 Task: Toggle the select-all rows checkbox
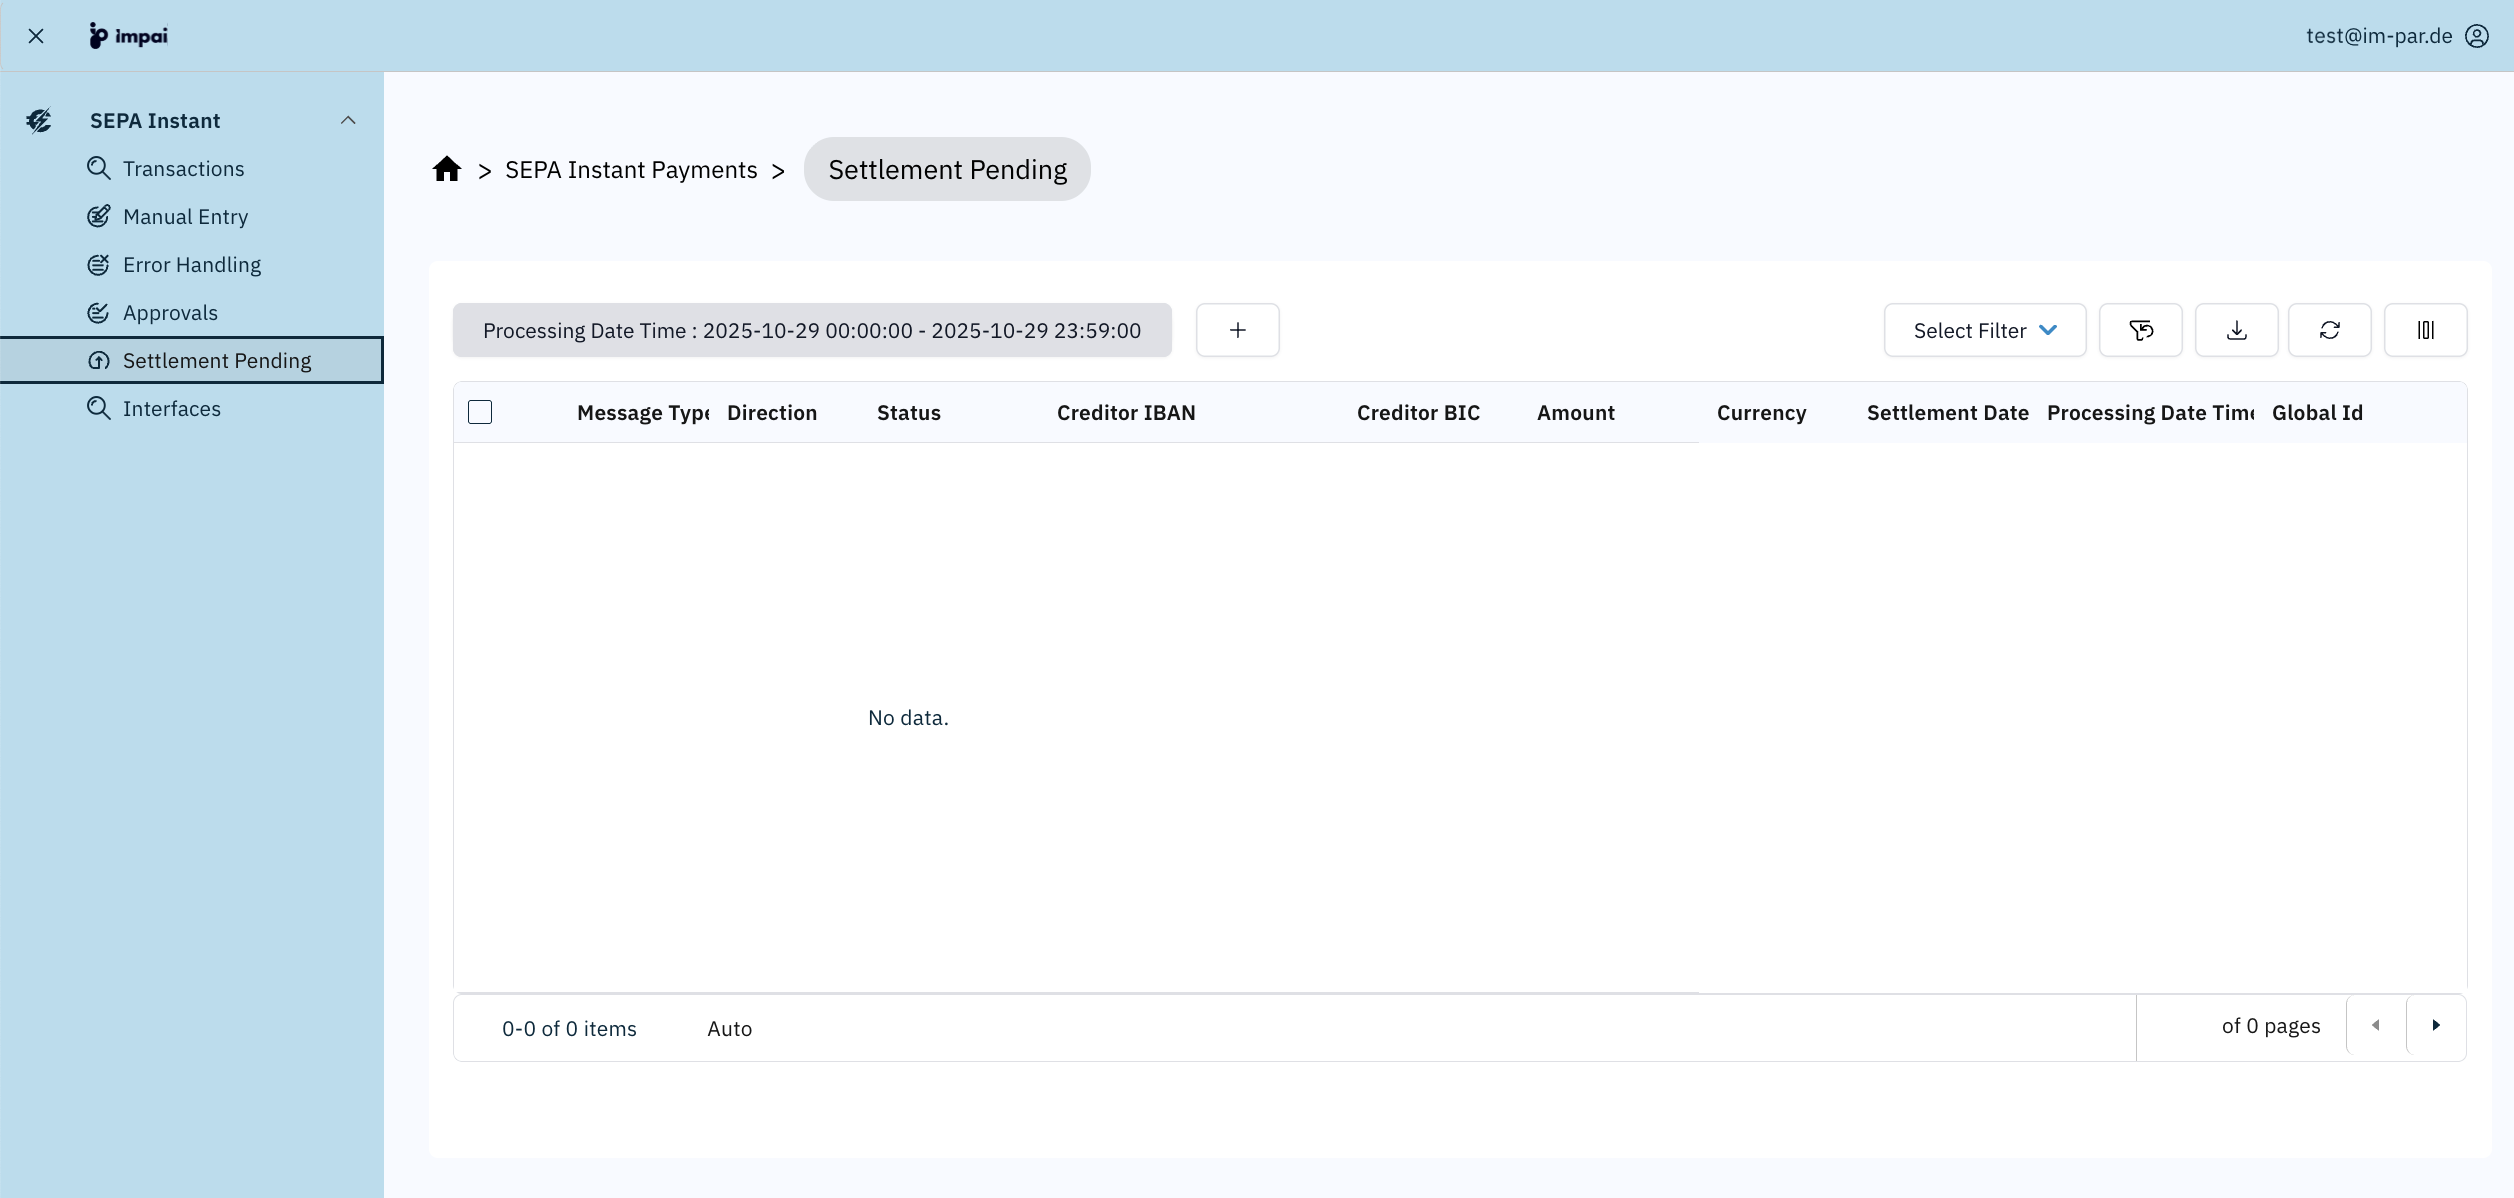click(480, 412)
